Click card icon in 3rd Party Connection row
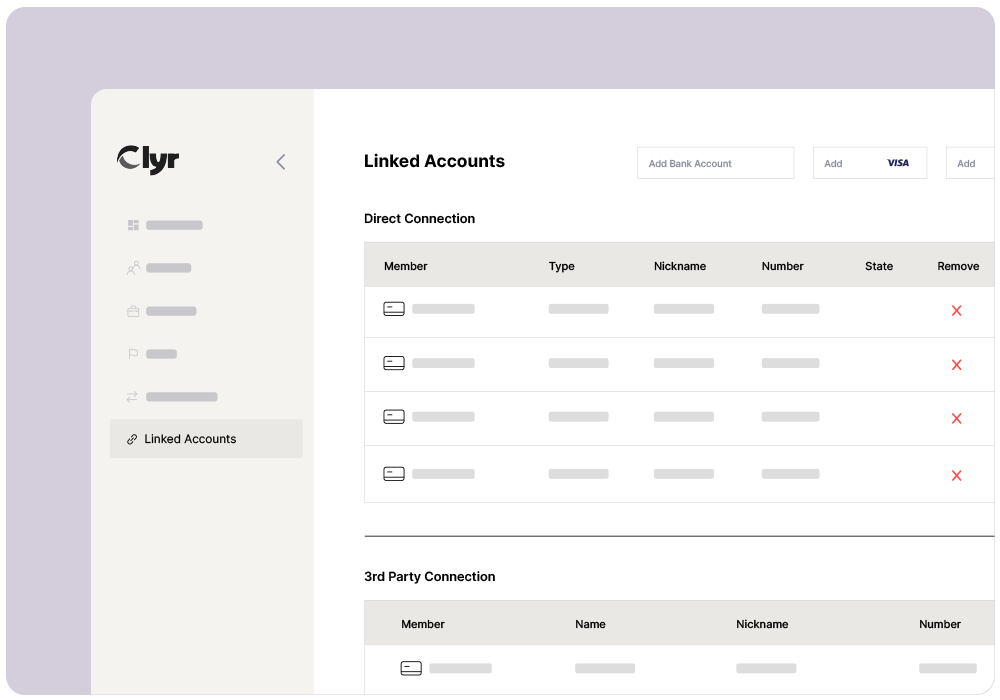This screenshot has height=700, width=1000. point(411,668)
